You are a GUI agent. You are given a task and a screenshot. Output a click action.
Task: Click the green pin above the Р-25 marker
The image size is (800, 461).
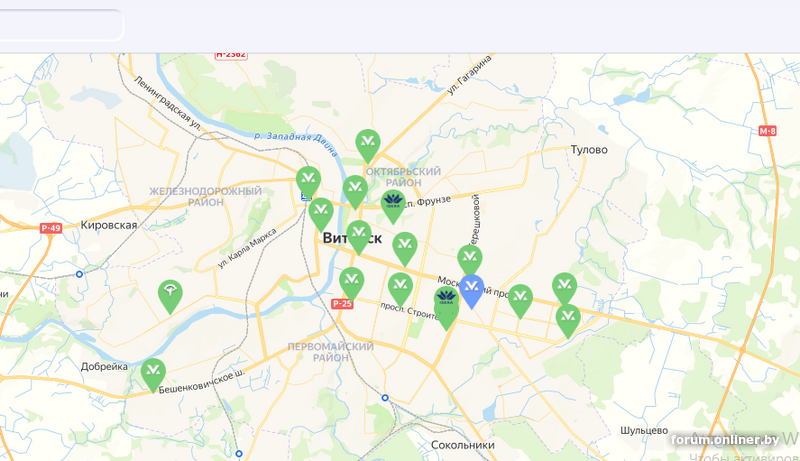(x=352, y=283)
